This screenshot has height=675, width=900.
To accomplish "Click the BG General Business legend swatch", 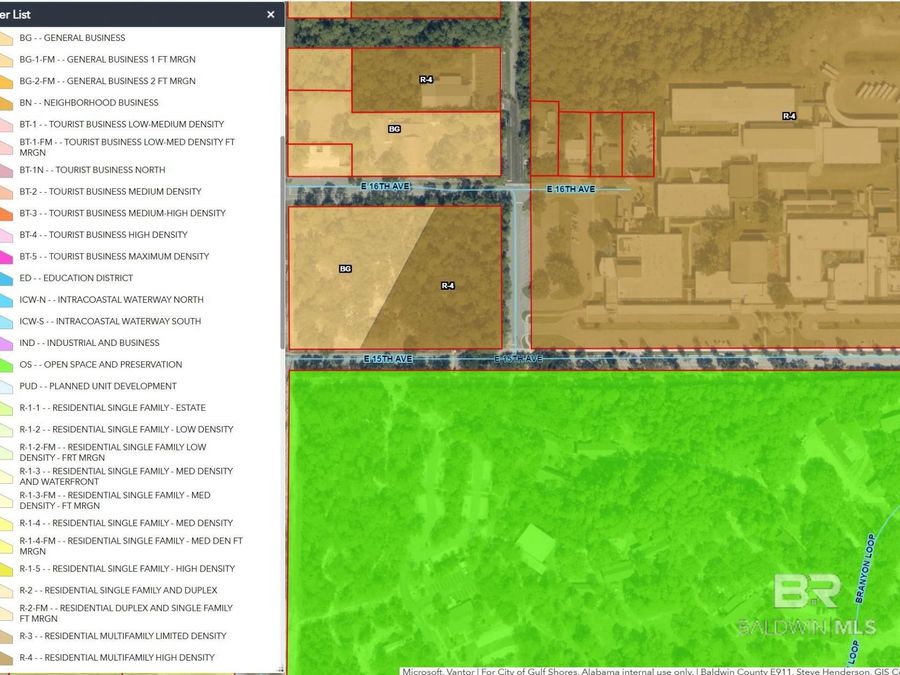I will (6, 38).
